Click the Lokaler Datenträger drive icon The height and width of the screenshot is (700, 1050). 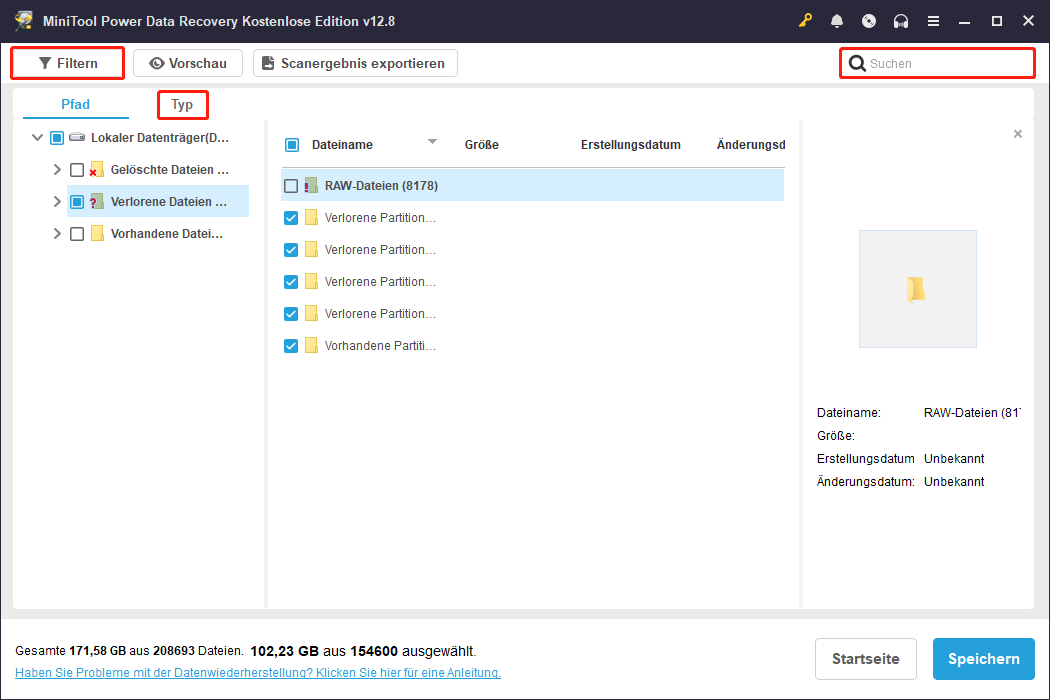point(77,137)
